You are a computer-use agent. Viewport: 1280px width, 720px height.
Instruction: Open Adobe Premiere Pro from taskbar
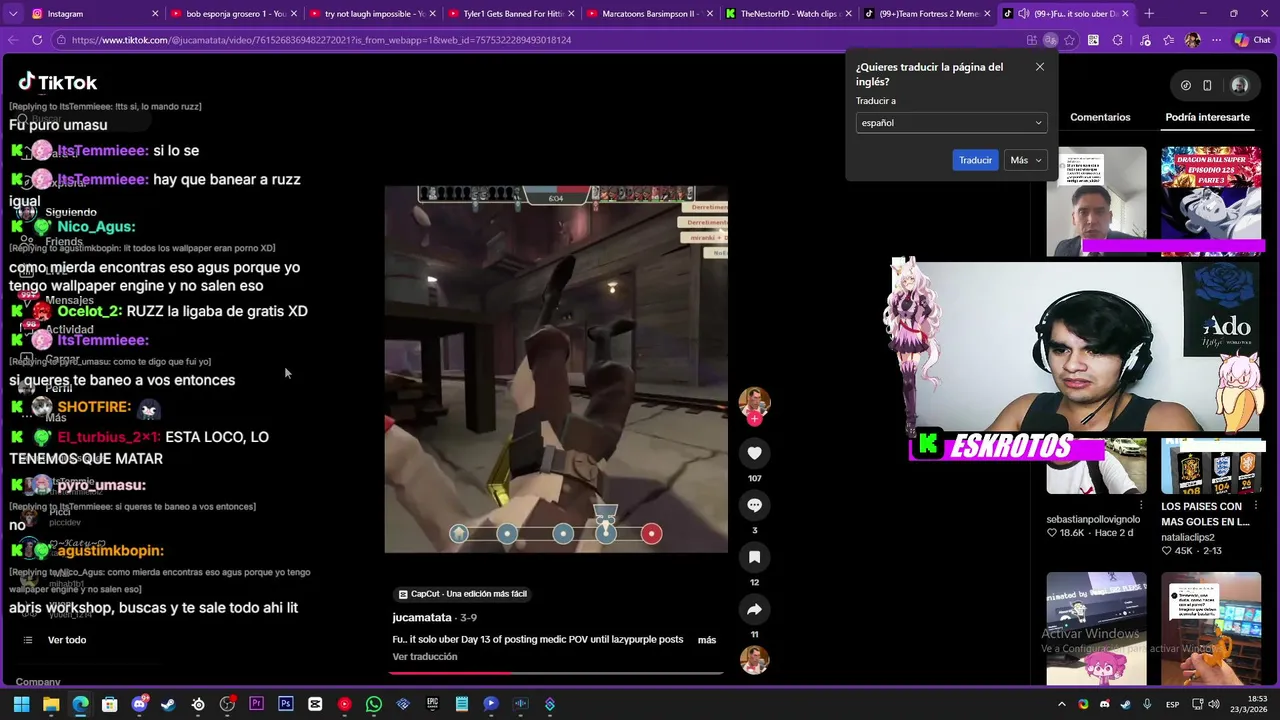coord(256,704)
